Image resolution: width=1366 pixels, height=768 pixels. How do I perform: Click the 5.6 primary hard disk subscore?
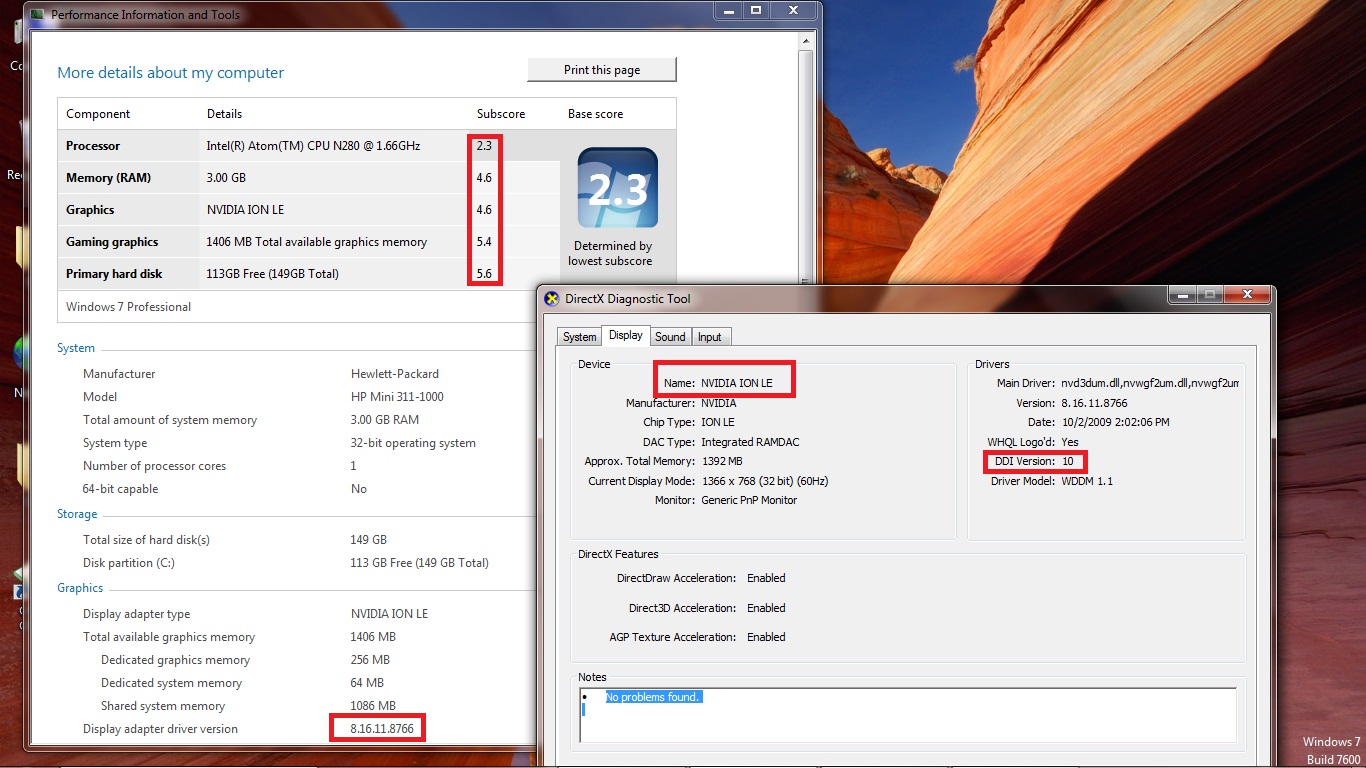(484, 274)
